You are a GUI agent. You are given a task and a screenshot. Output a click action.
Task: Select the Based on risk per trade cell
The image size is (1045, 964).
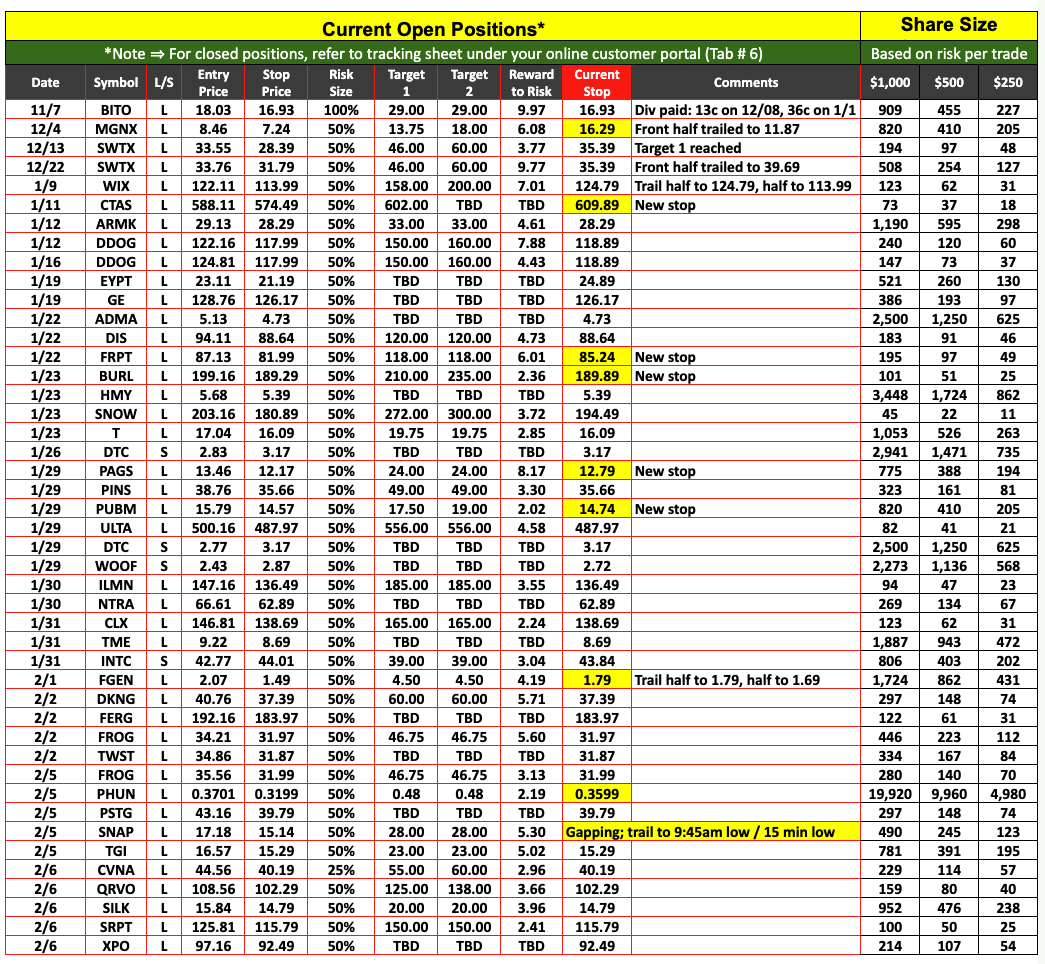click(x=948, y=54)
